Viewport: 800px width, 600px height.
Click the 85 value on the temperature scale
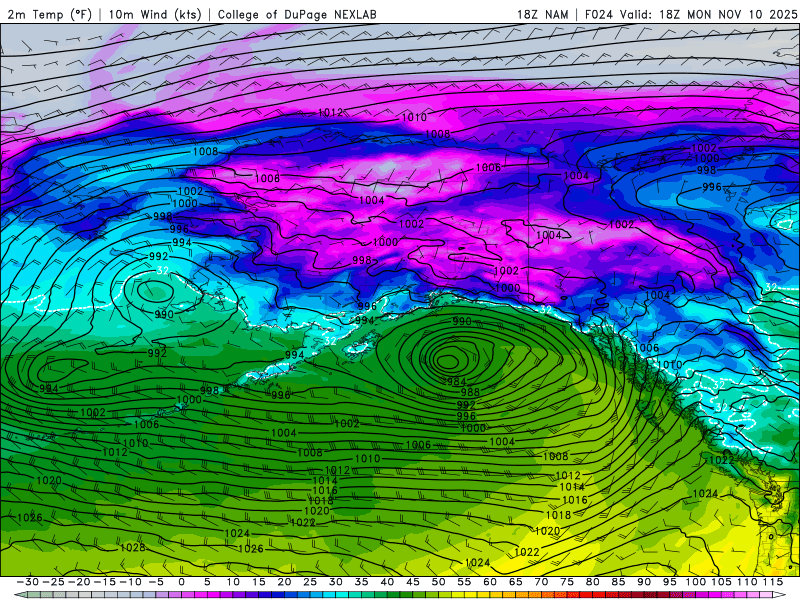[x=618, y=582]
